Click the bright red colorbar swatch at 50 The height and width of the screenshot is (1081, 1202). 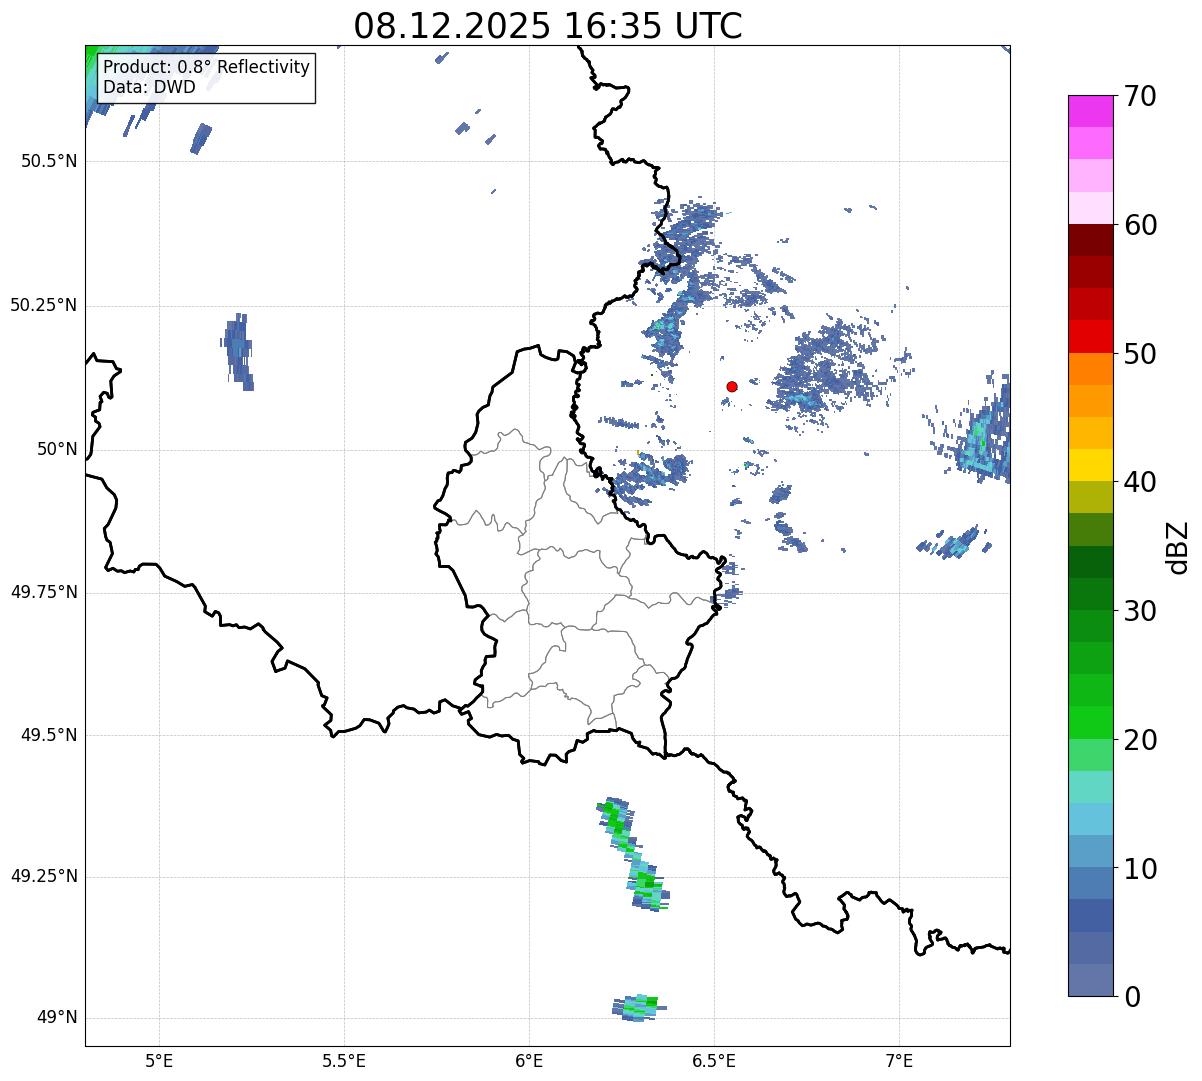[x=1091, y=336]
